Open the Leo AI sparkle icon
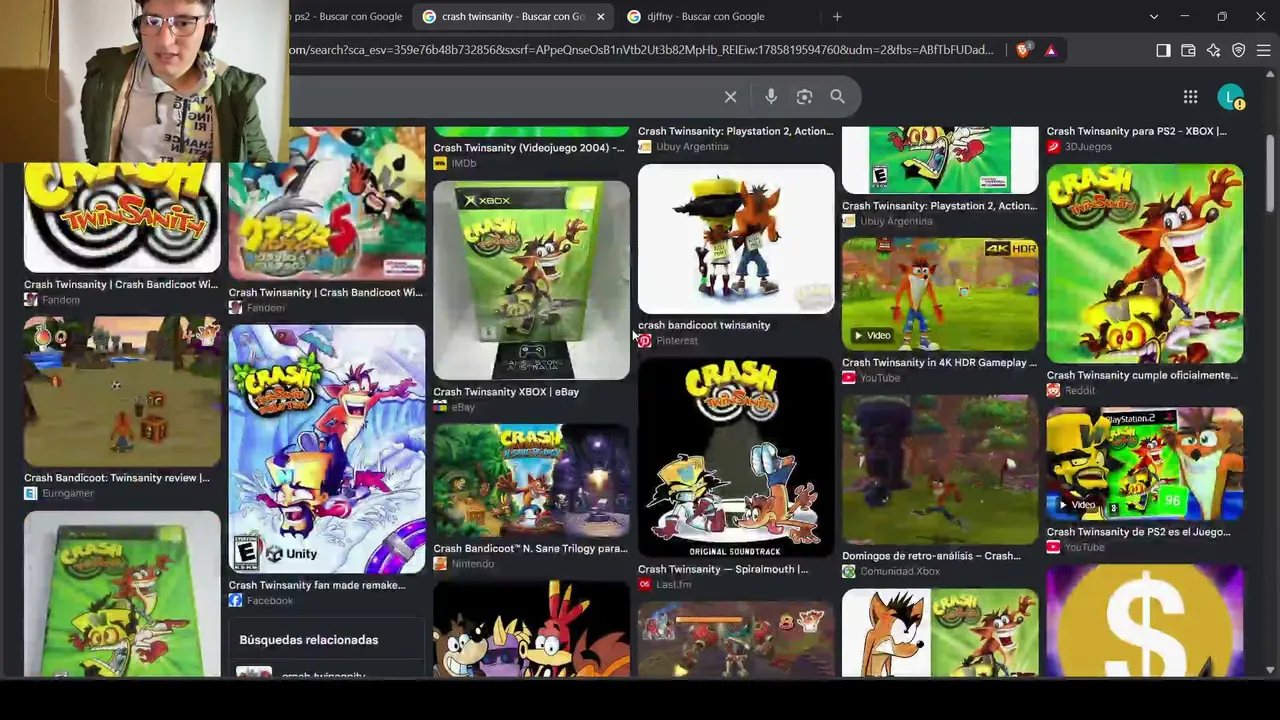Image resolution: width=1280 pixels, height=720 pixels. [1213, 50]
